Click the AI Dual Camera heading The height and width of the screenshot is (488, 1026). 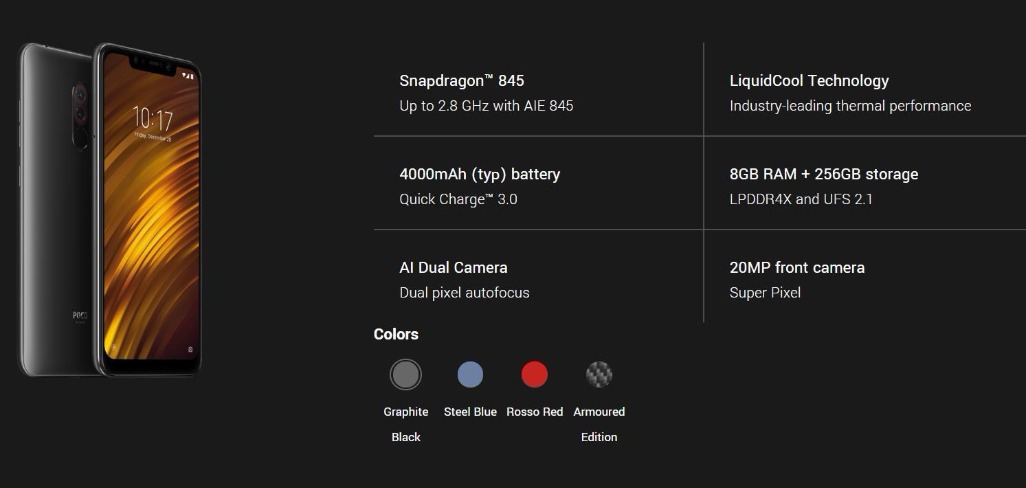point(453,268)
